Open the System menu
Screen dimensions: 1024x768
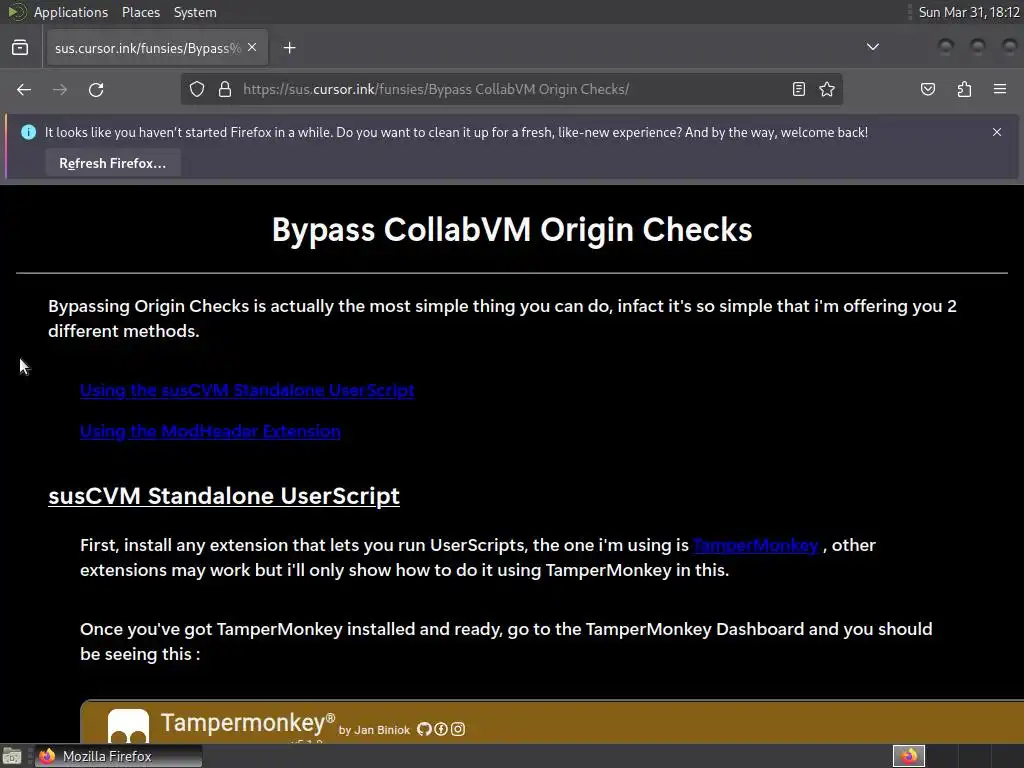click(x=195, y=12)
